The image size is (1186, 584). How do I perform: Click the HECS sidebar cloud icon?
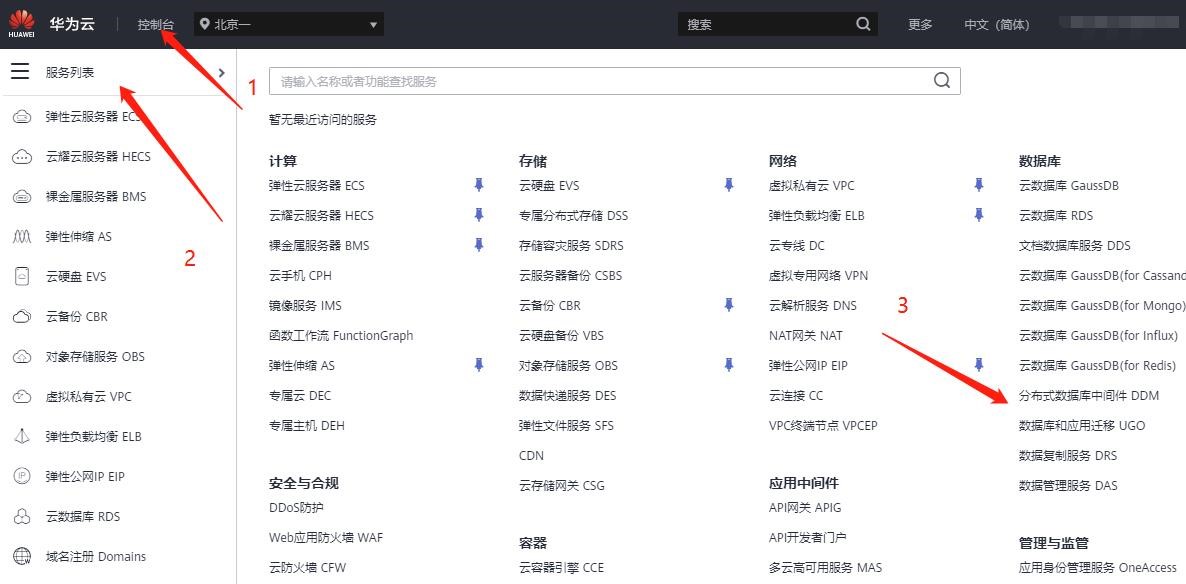point(23,157)
